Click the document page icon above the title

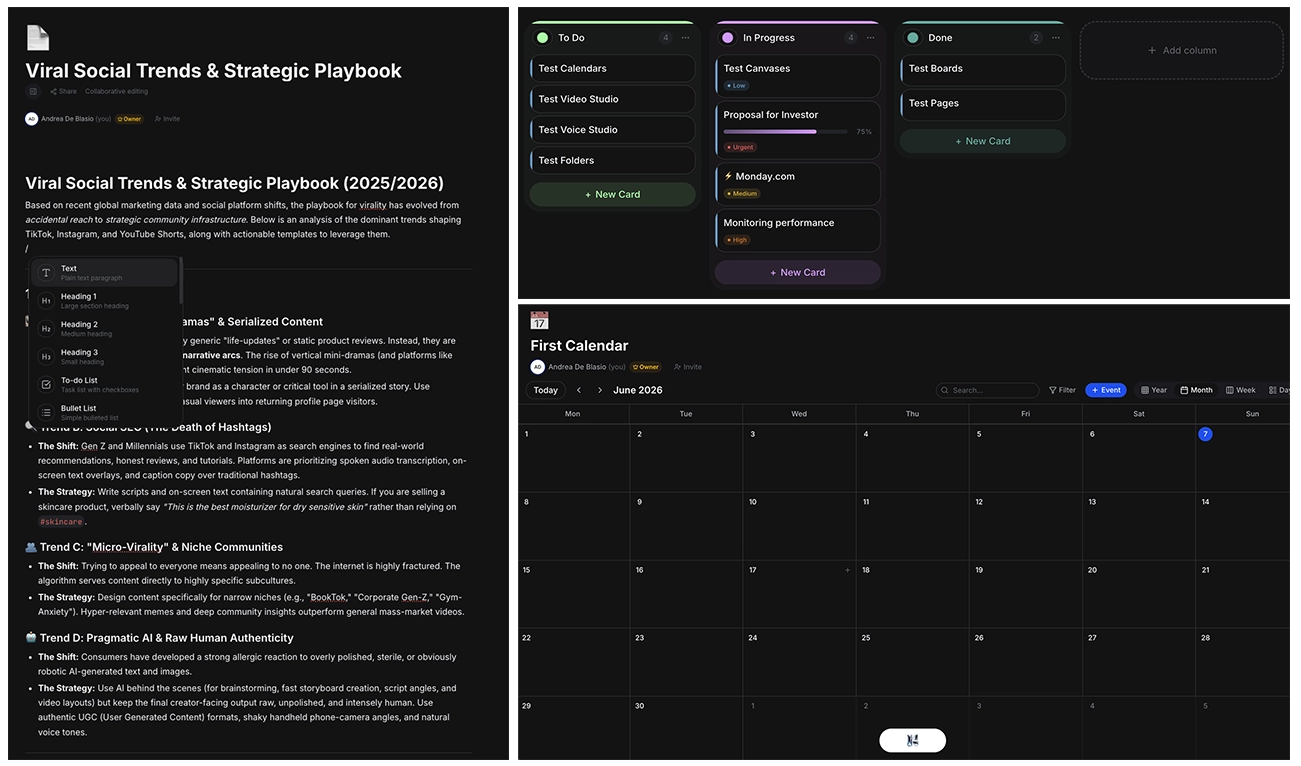point(37,38)
